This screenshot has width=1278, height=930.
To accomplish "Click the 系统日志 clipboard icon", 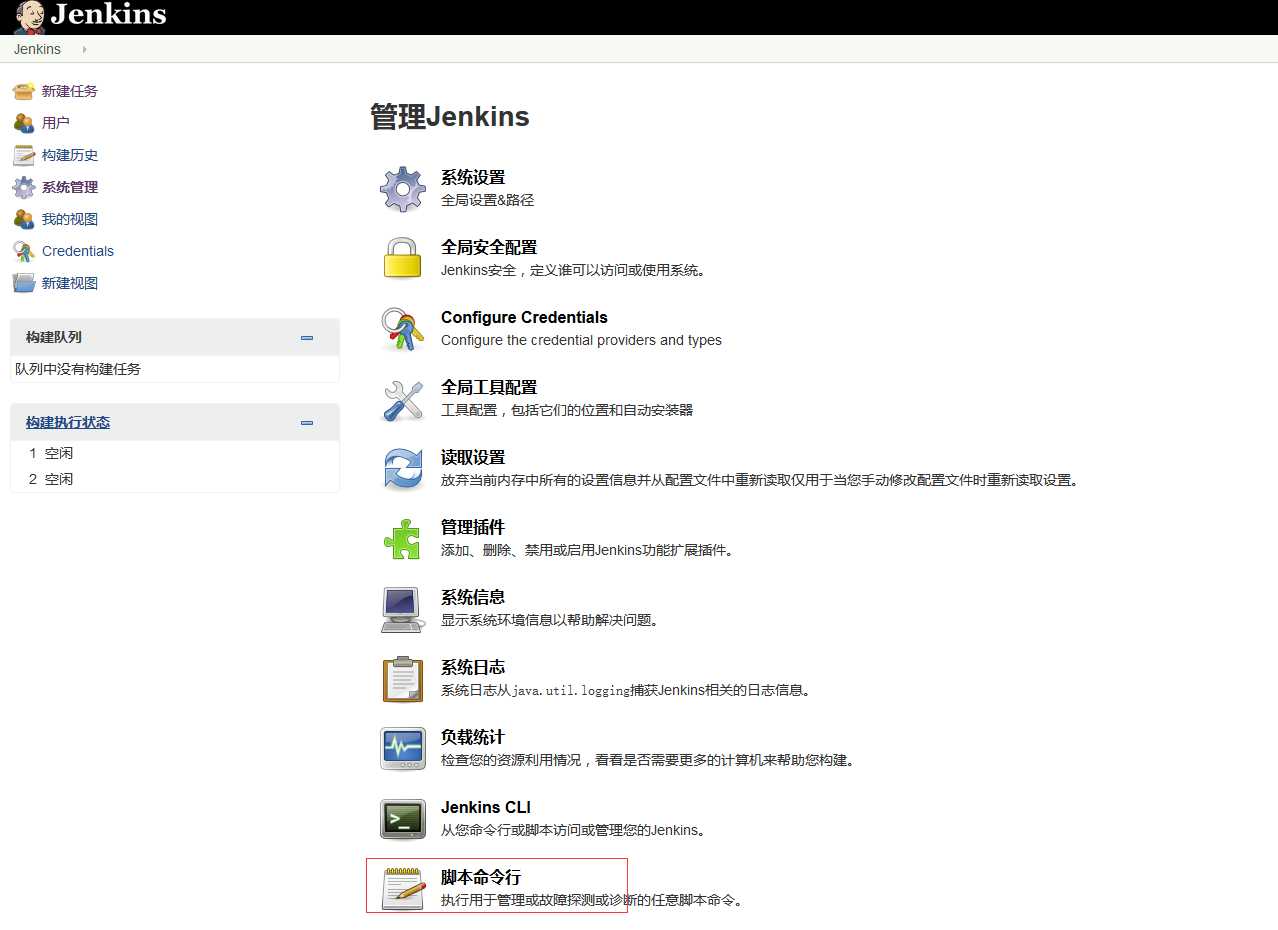I will click(403, 679).
